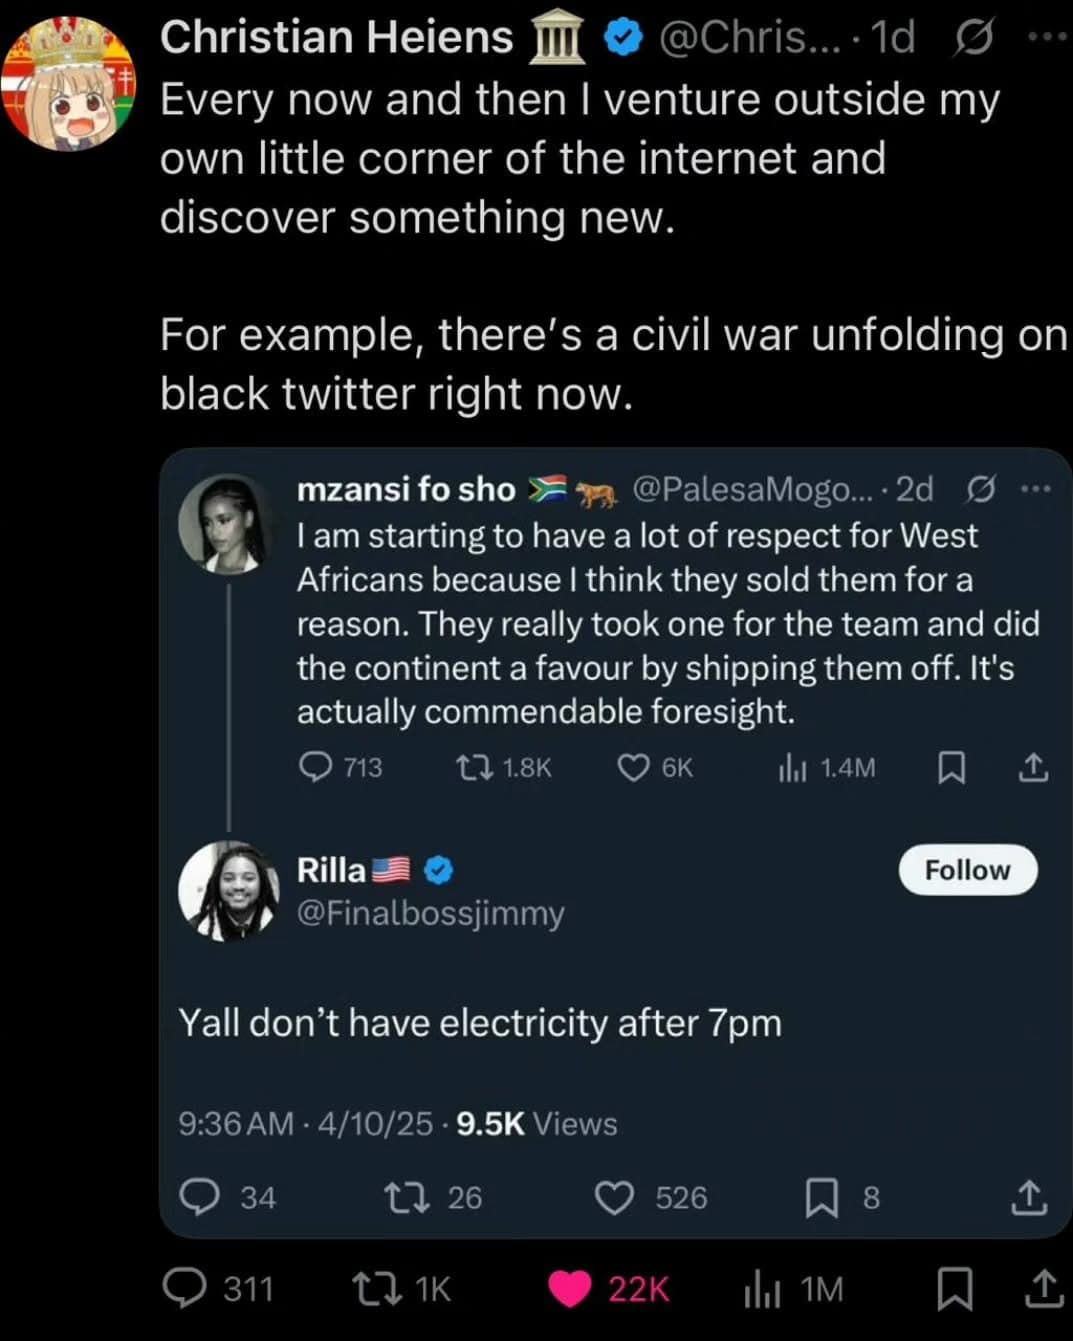Viewport: 1073px width, 1341px height.
Task: Reply to Christian Heiens' main tweet
Action: pos(185,1288)
